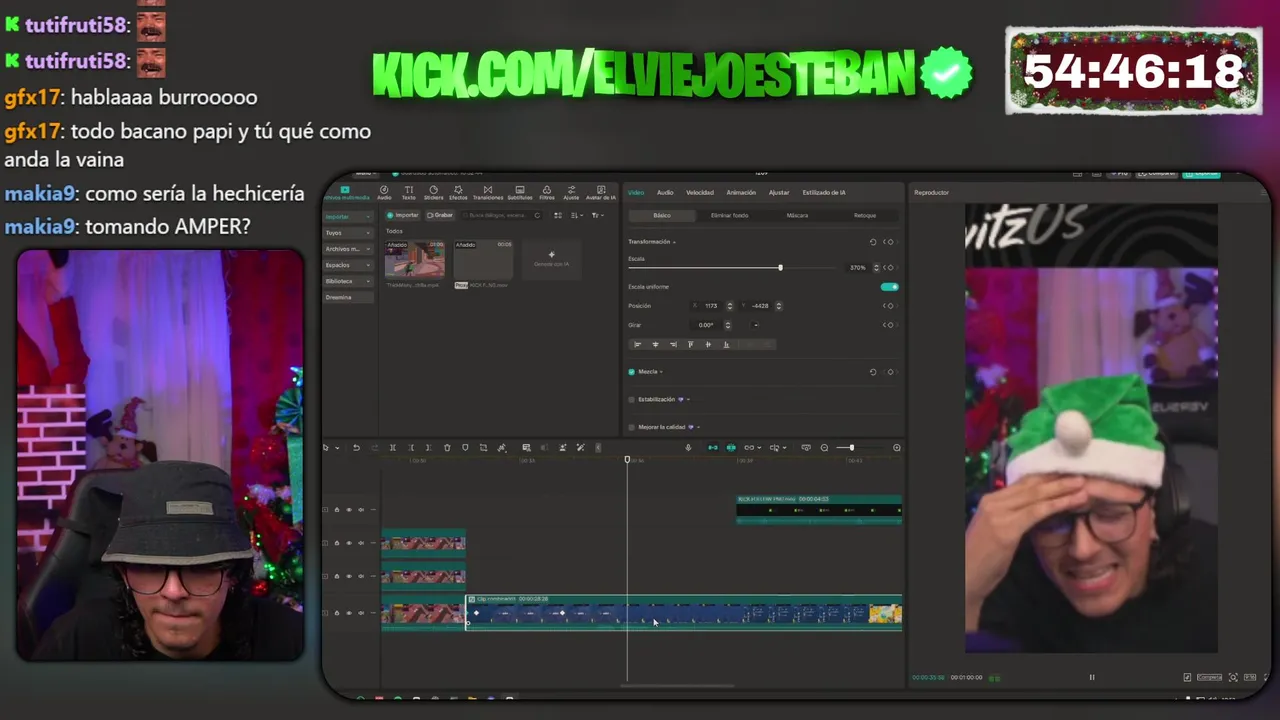
Task: Reset the Transformación settings
Action: point(873,242)
